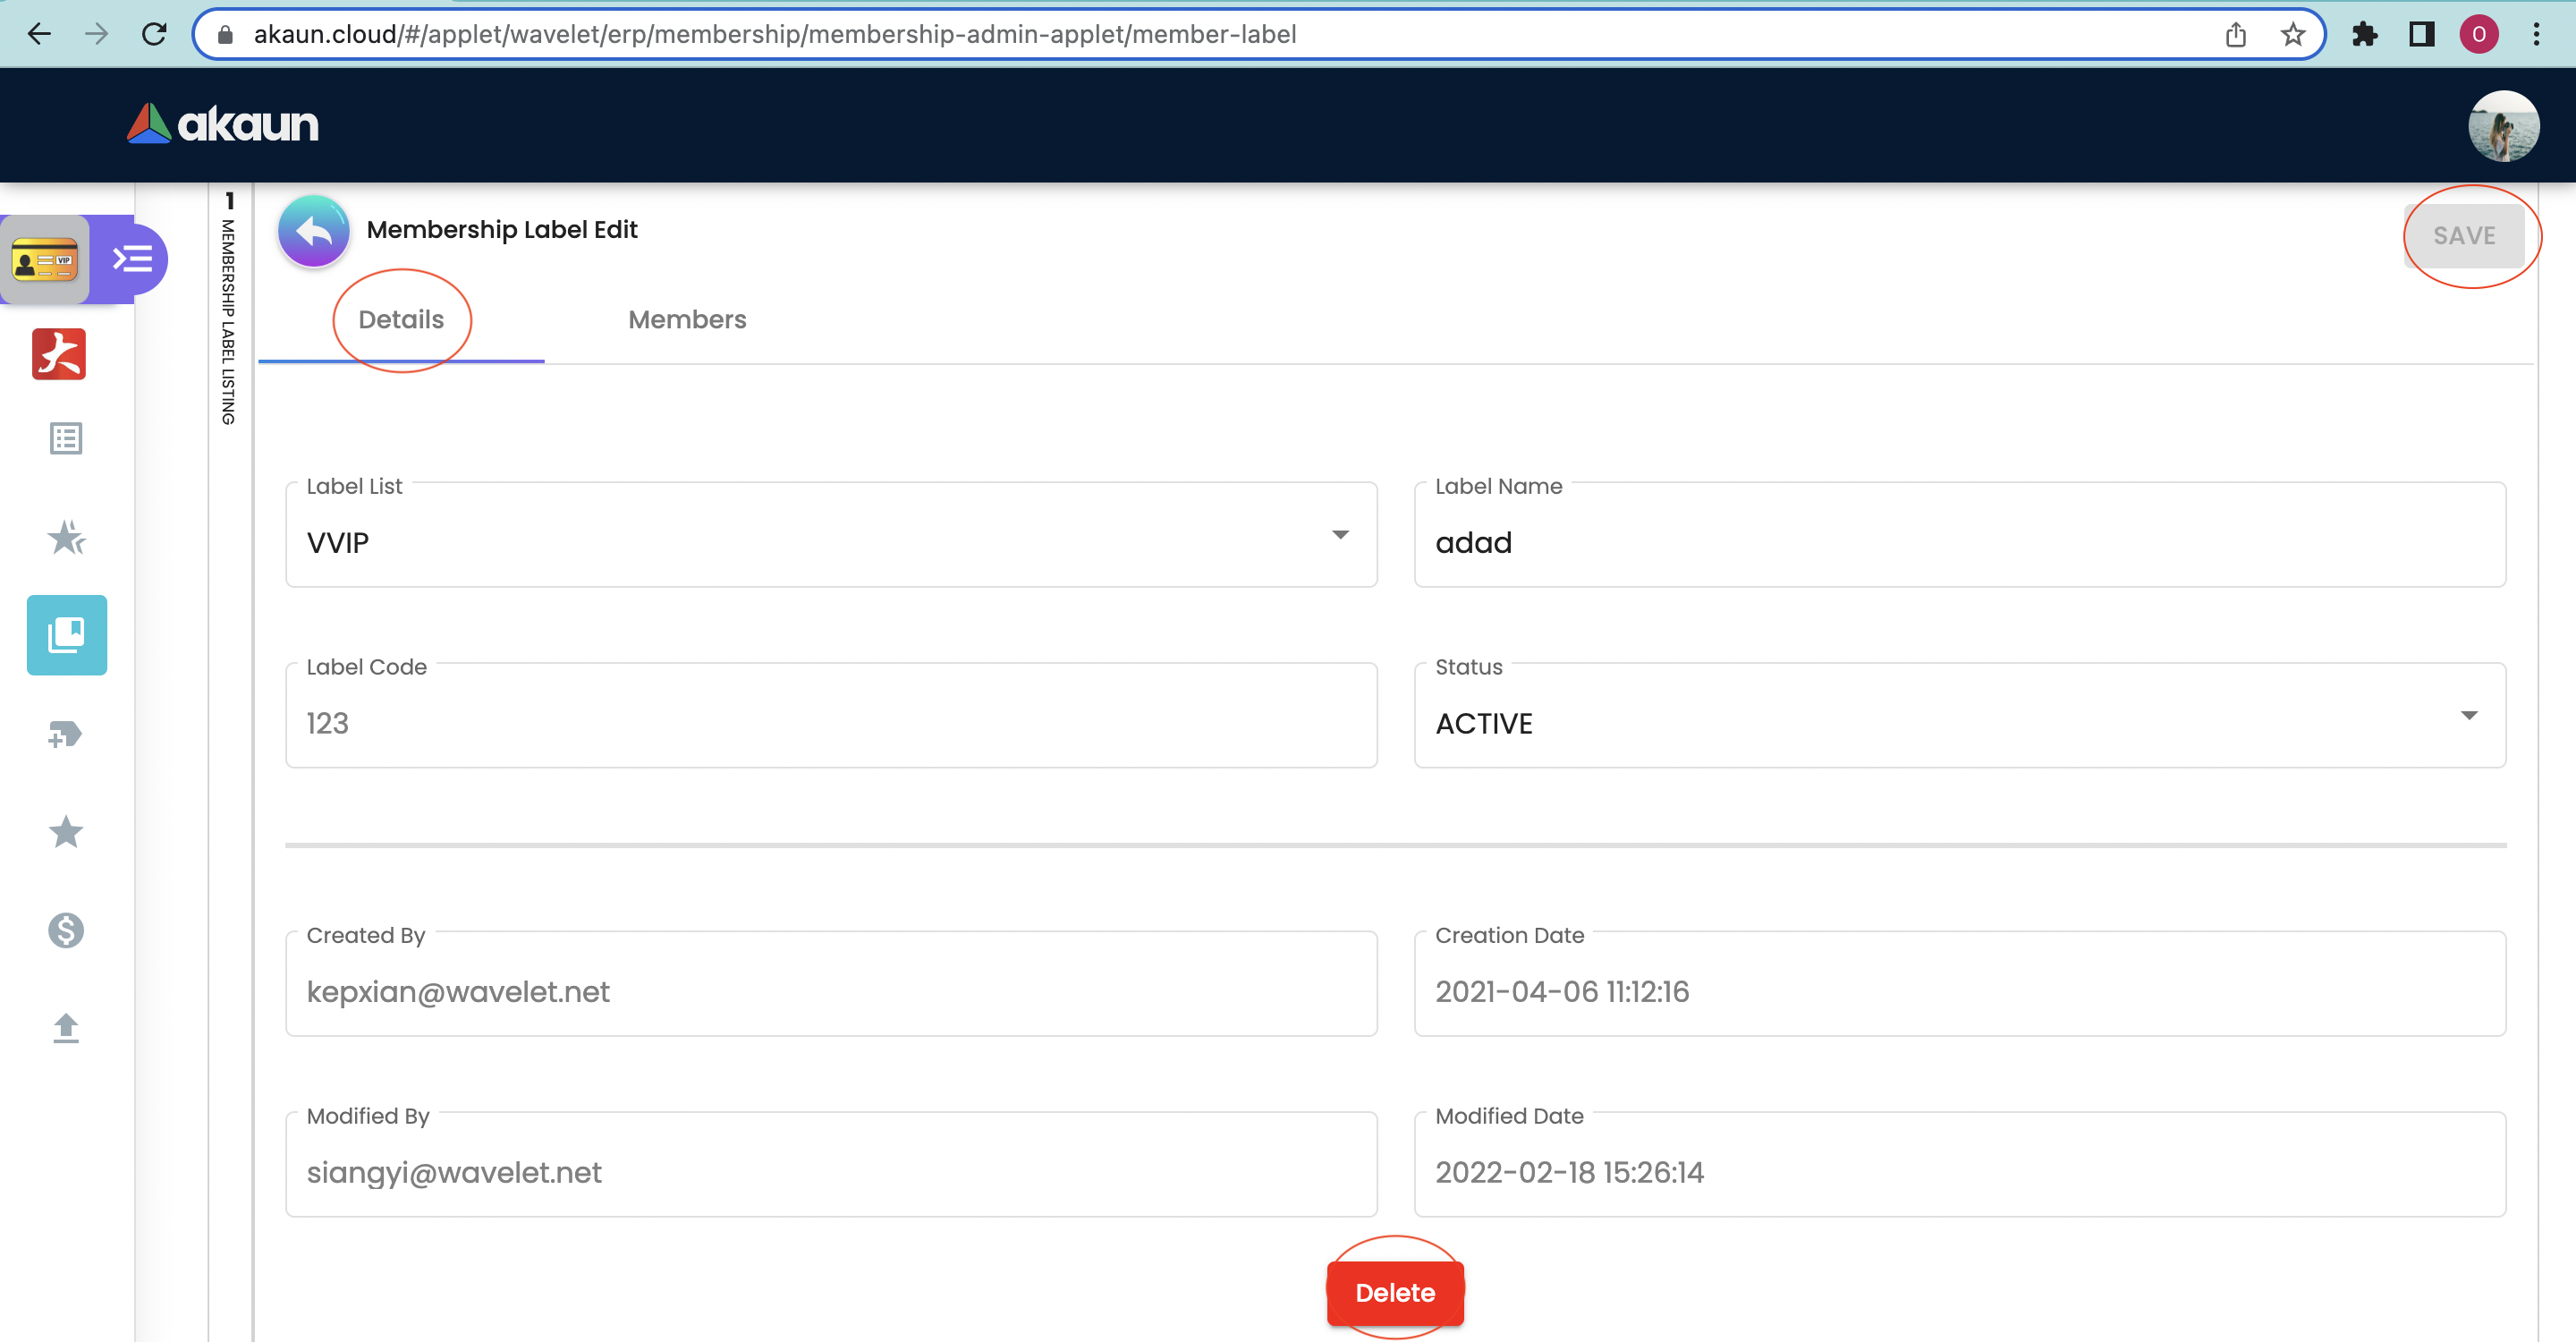Screen dimensions: 2576x1342
Task: Open the list document sidebar icon
Action: pyautogui.click(x=66, y=438)
